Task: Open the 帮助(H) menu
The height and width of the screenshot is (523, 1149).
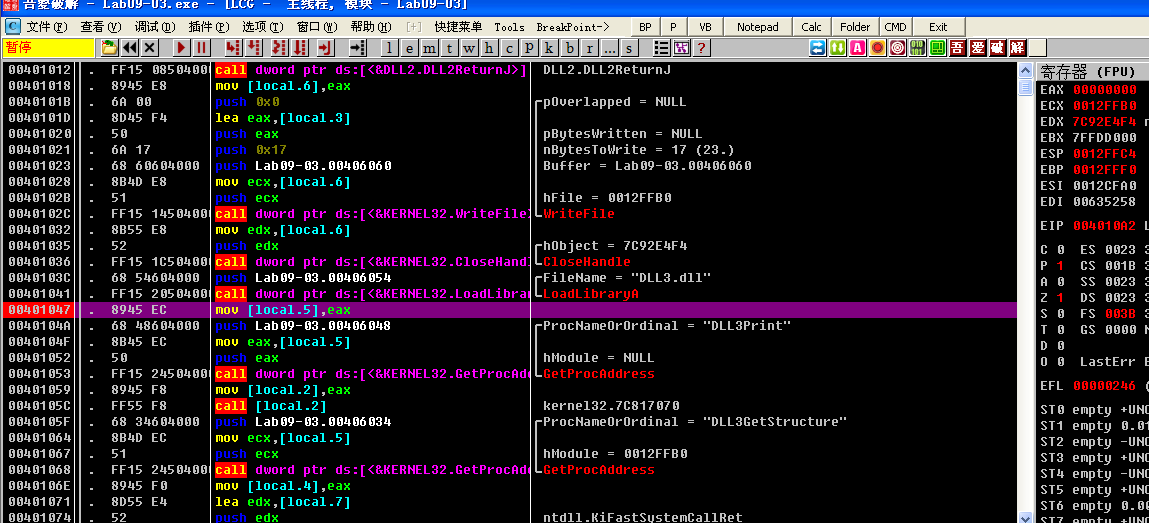Action: pyautogui.click(x=371, y=27)
